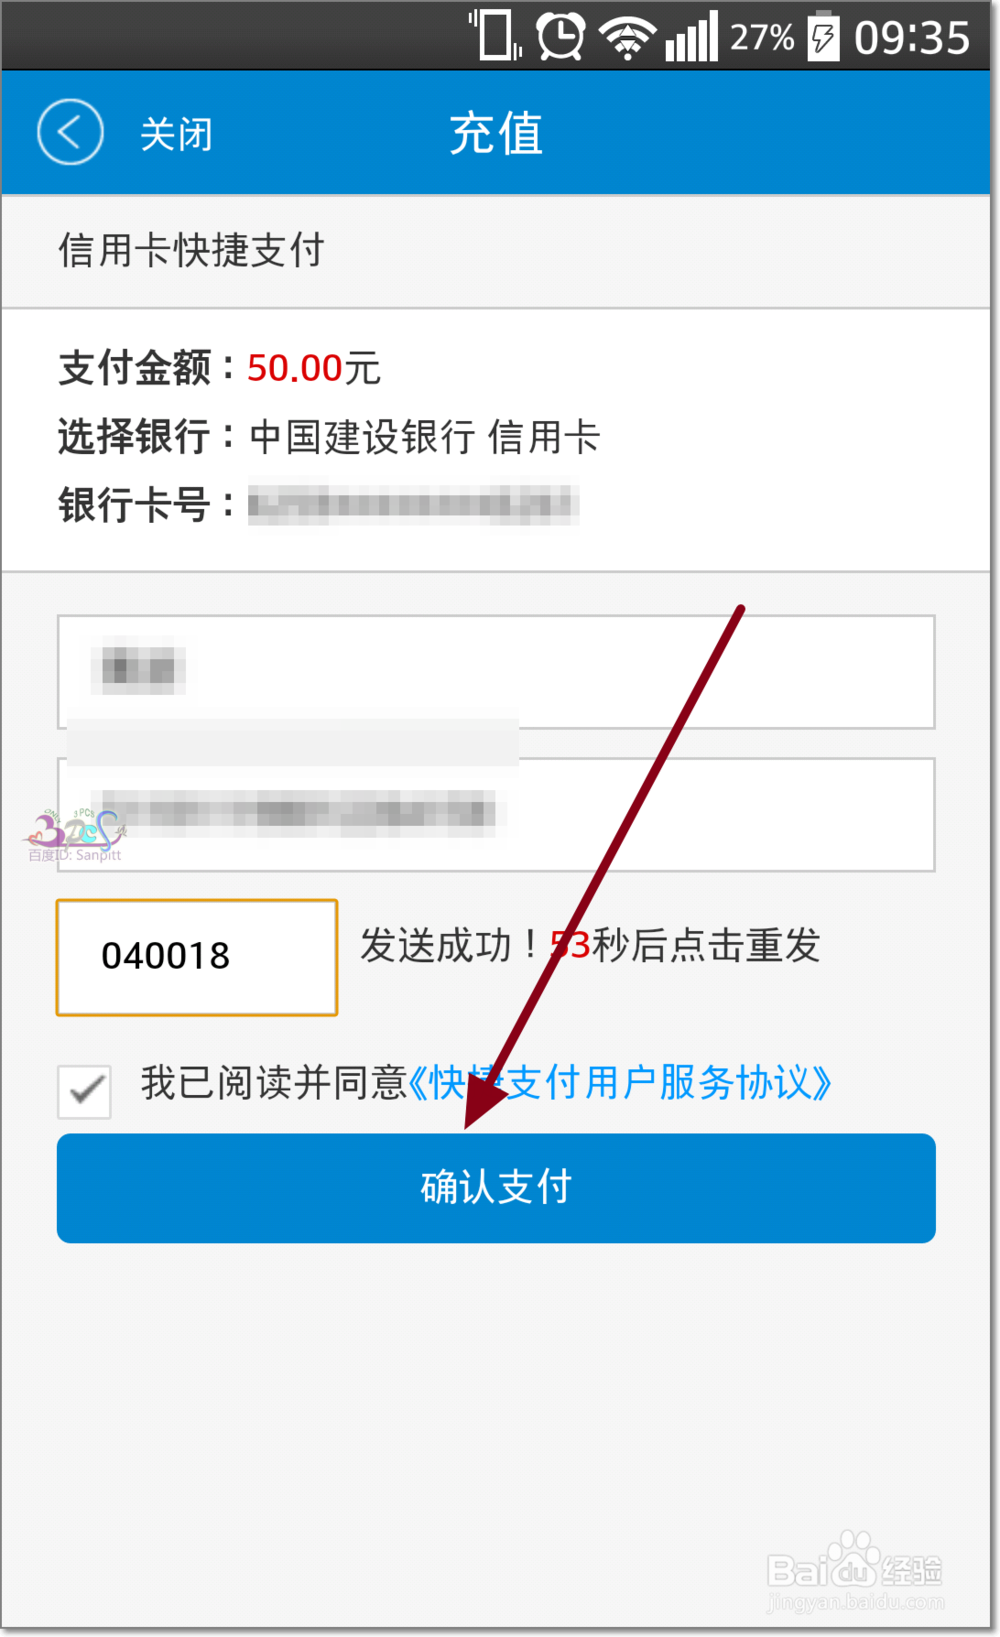Viewport: 1000px width, 1637px height.
Task: Tap the phone vibrate mode icon
Action: pos(496,35)
